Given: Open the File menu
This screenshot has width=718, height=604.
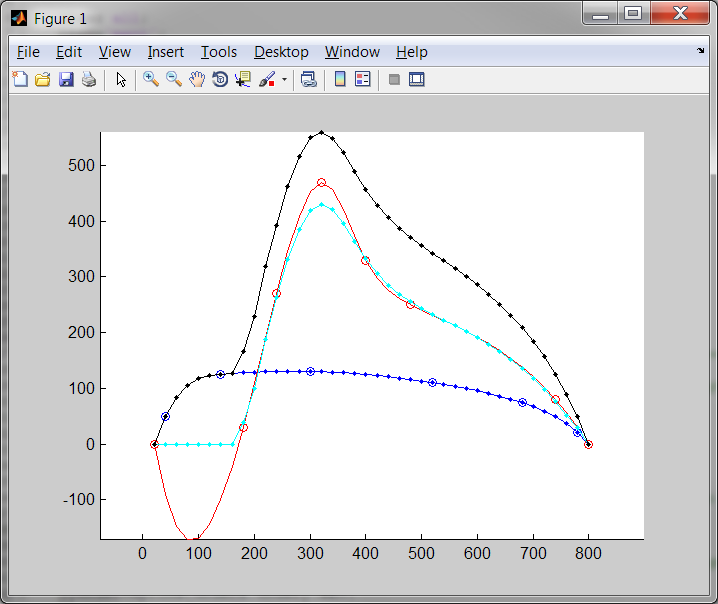Looking at the screenshot, I should 28,52.
